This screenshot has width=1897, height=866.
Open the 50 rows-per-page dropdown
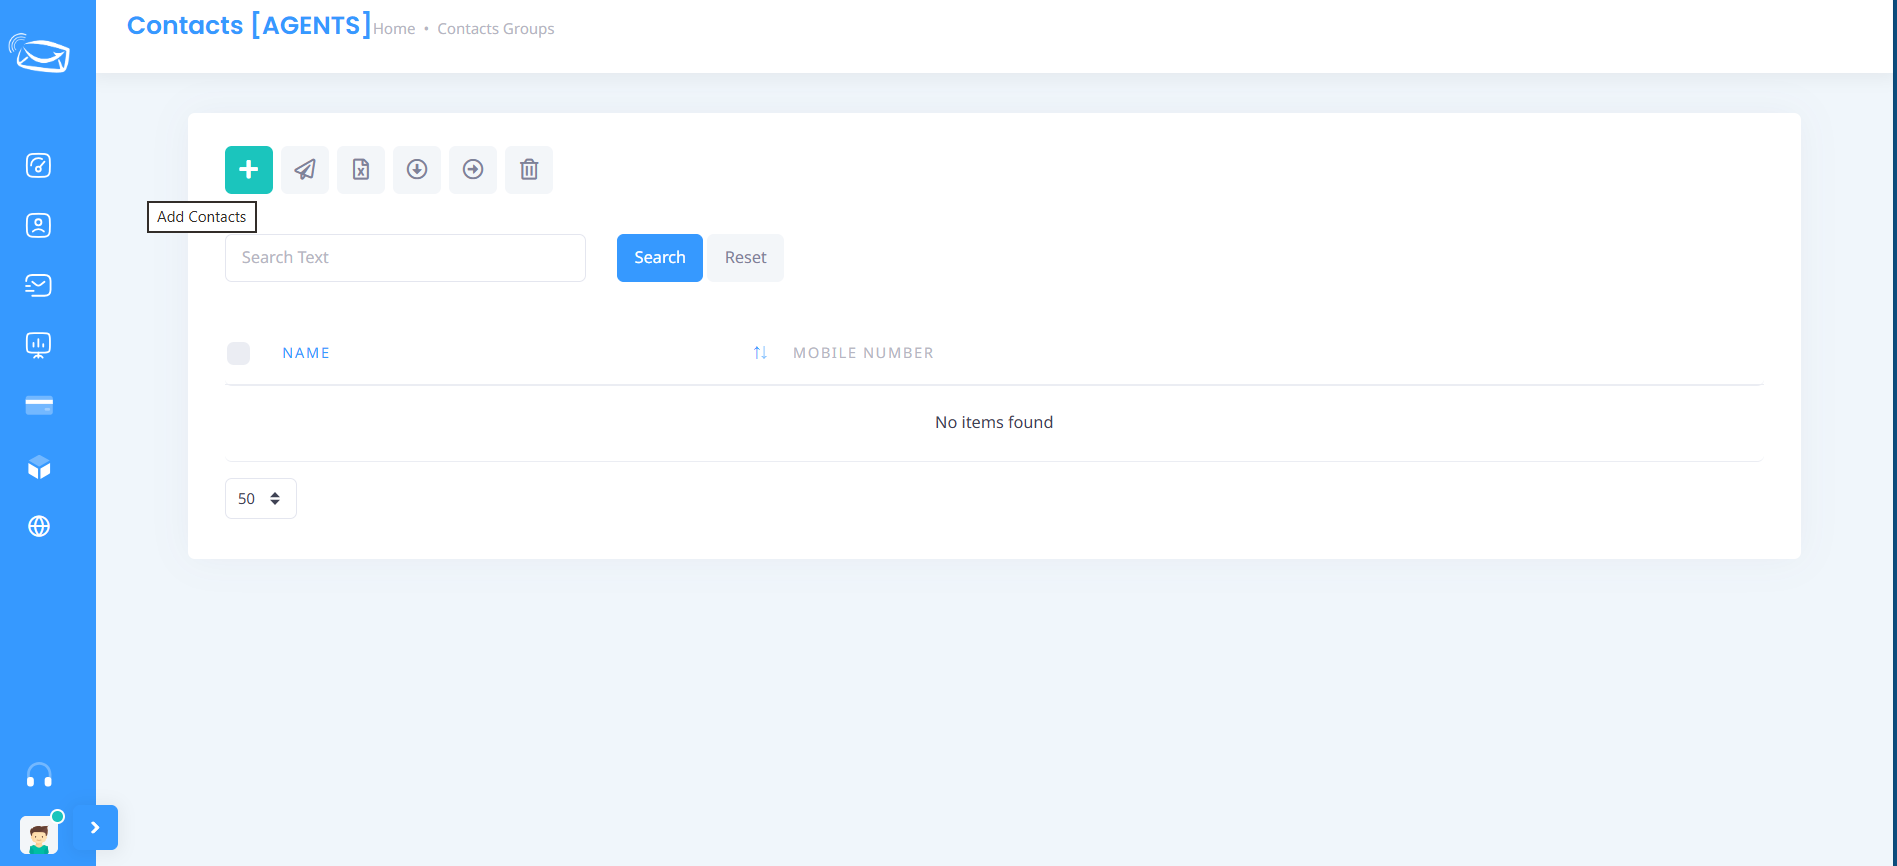coord(261,499)
